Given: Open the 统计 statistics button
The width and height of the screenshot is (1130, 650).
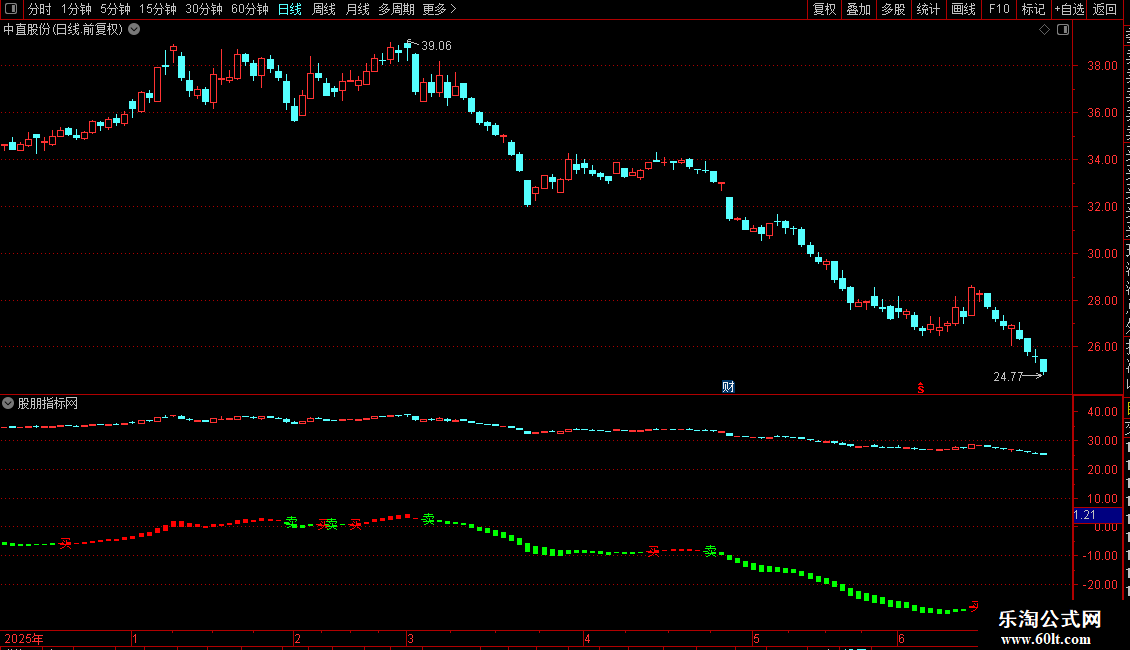Looking at the screenshot, I should tap(927, 9).
